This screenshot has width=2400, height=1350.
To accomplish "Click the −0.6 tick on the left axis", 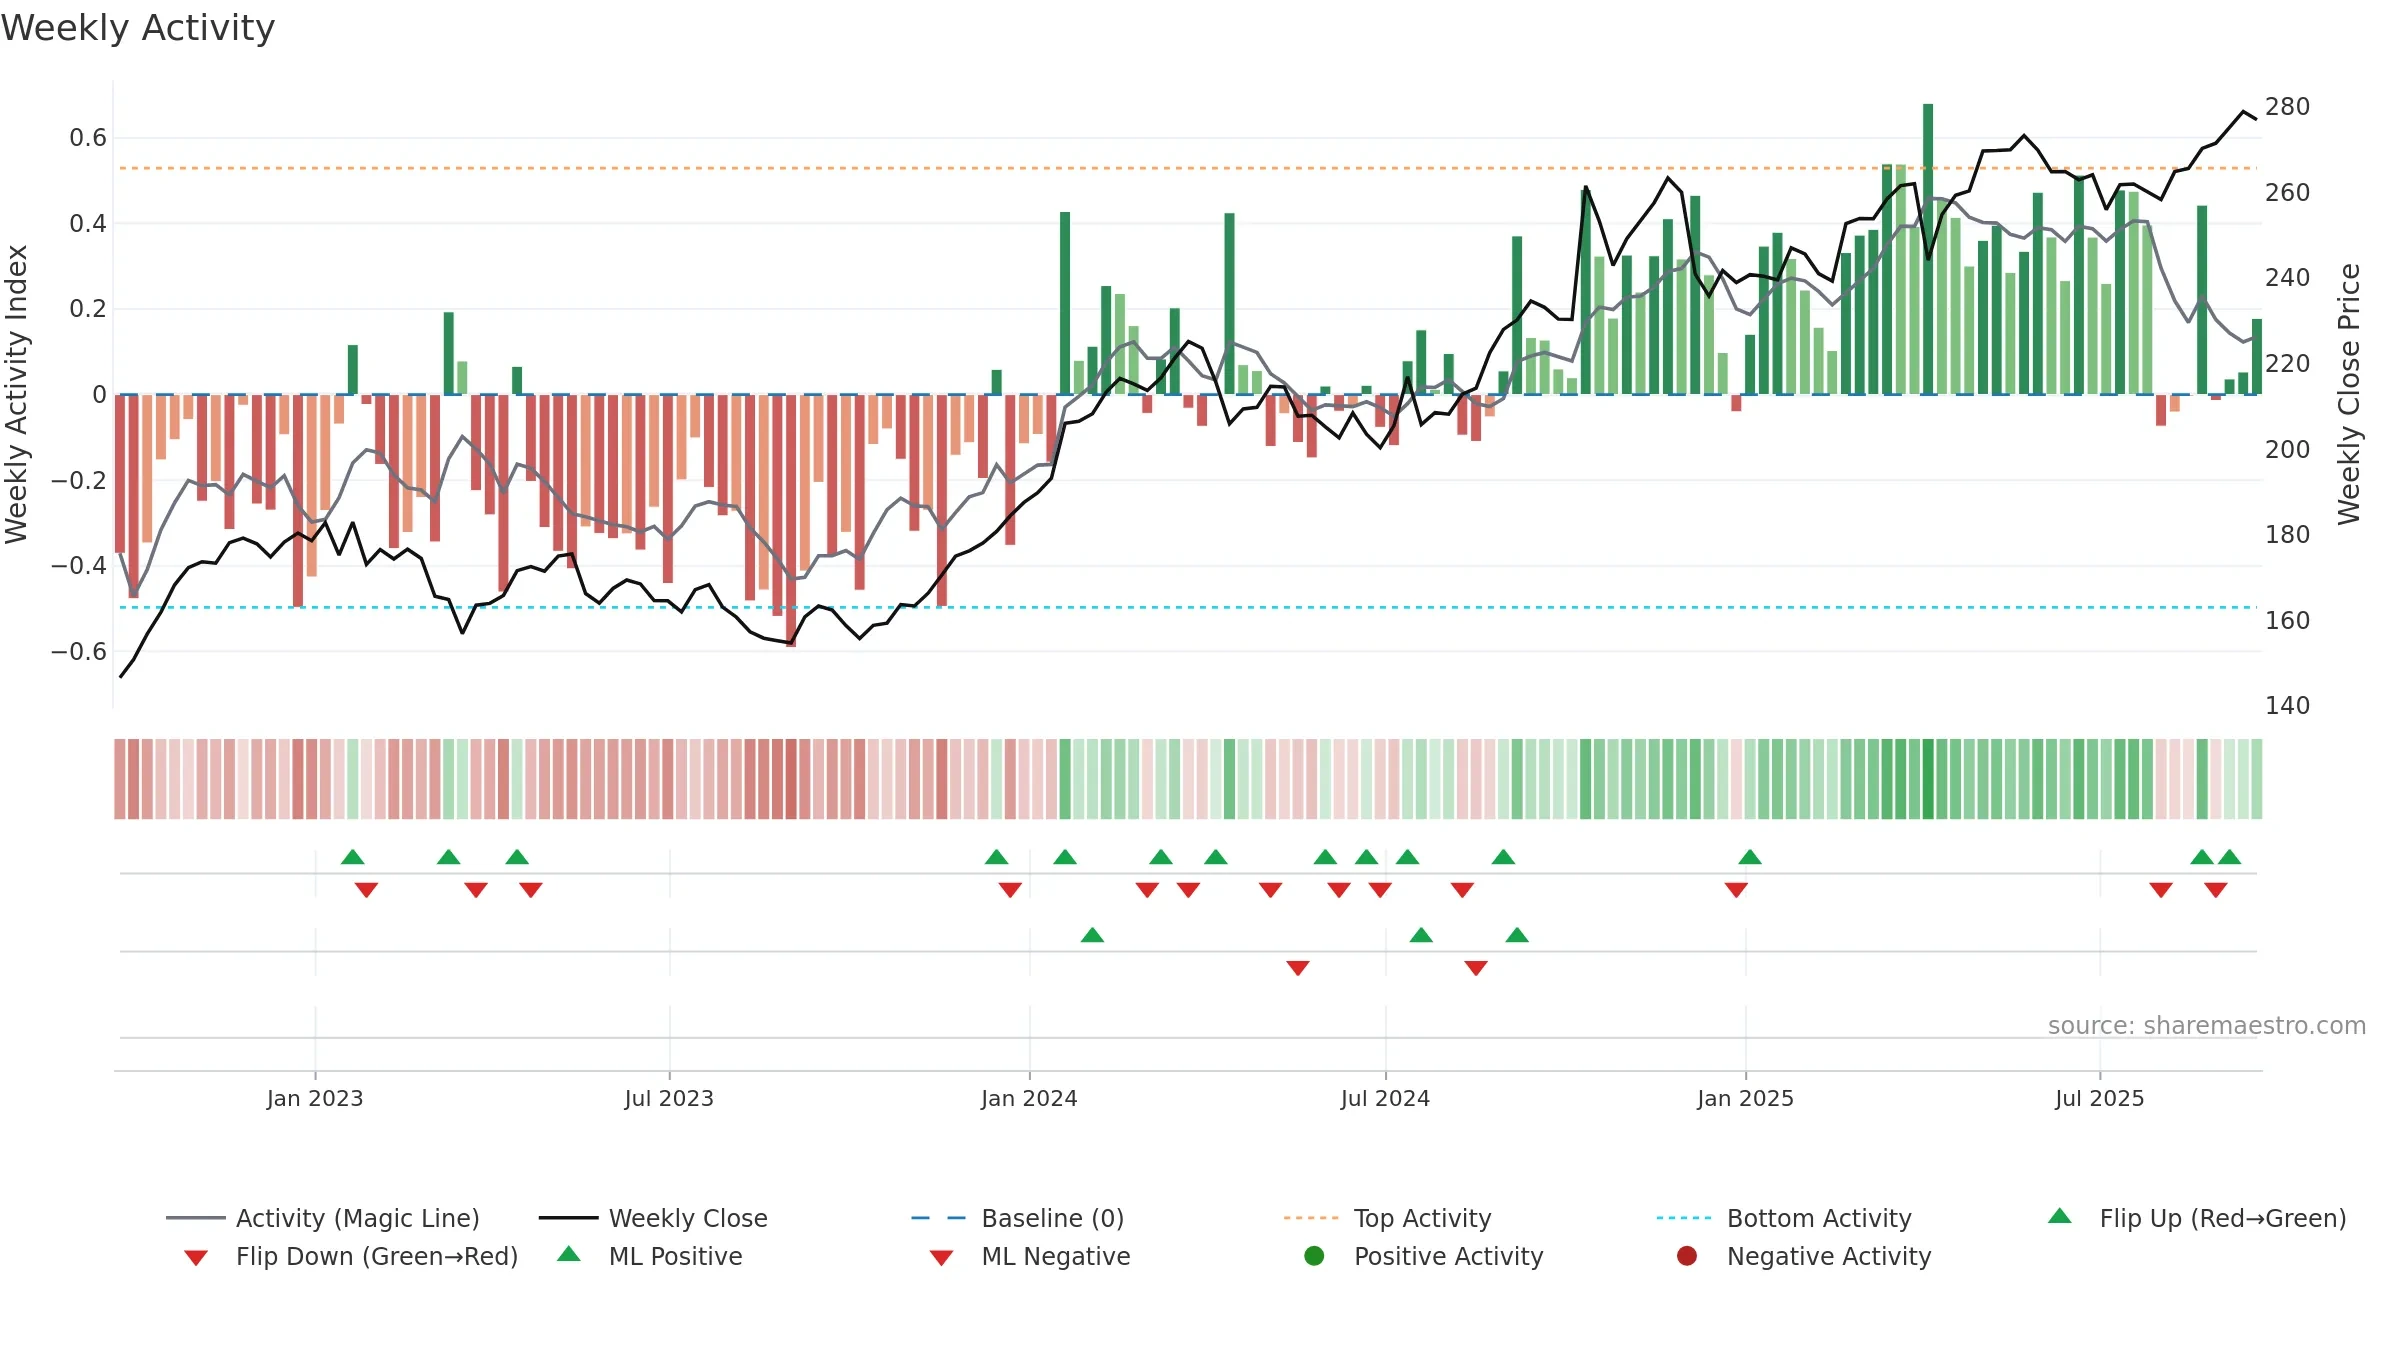I will (x=79, y=652).
